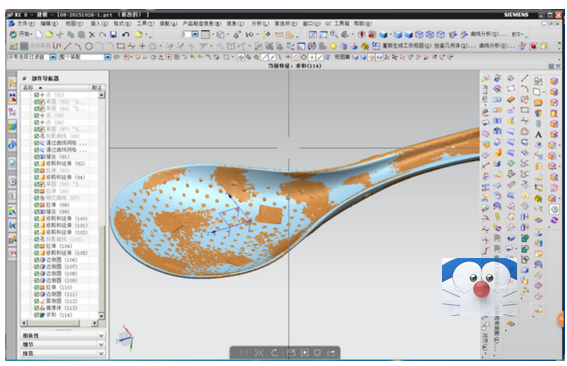567x366 pixels.
Task: Click the text 'A' tool icon
Action: pyautogui.click(x=538, y=135)
